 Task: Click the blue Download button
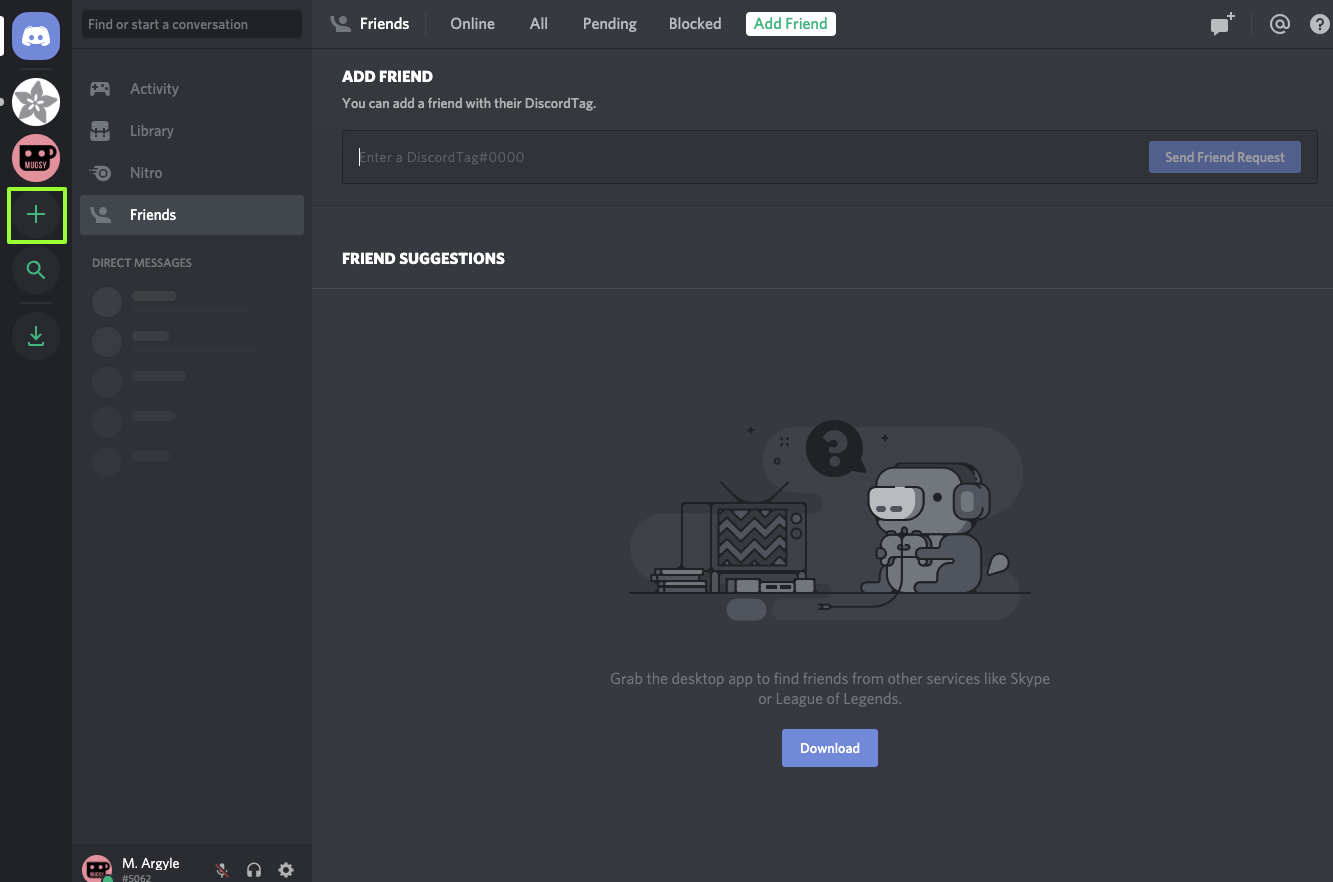830,748
